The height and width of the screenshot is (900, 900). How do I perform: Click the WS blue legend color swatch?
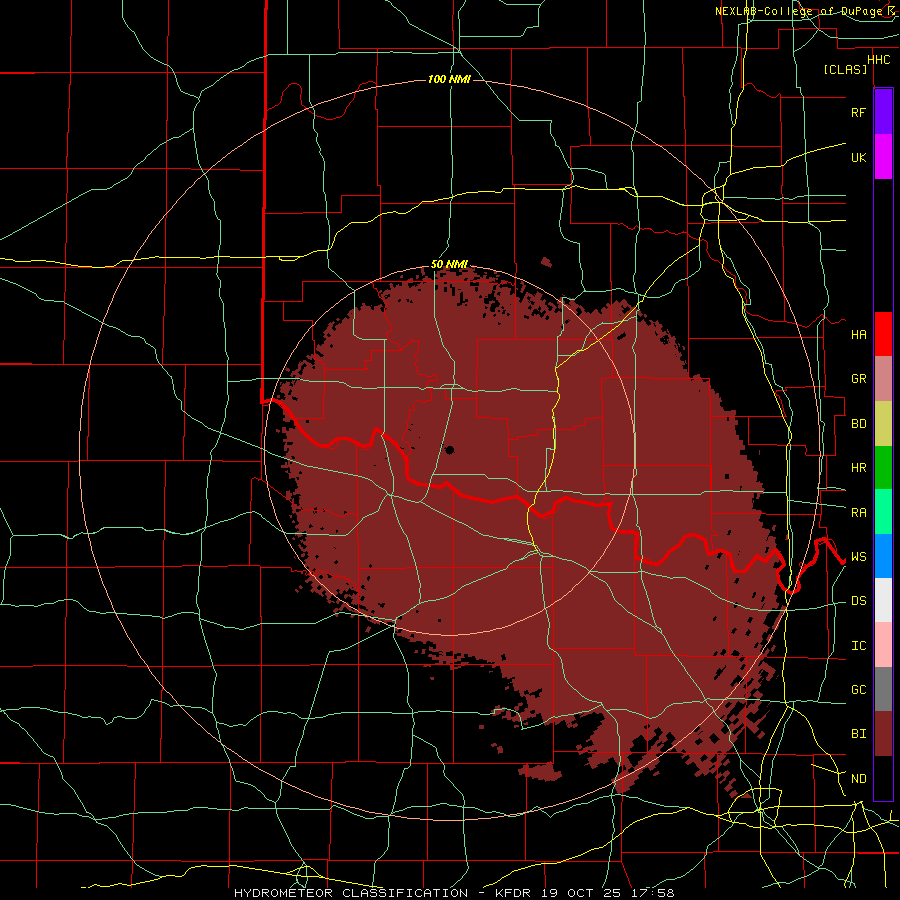(x=883, y=556)
